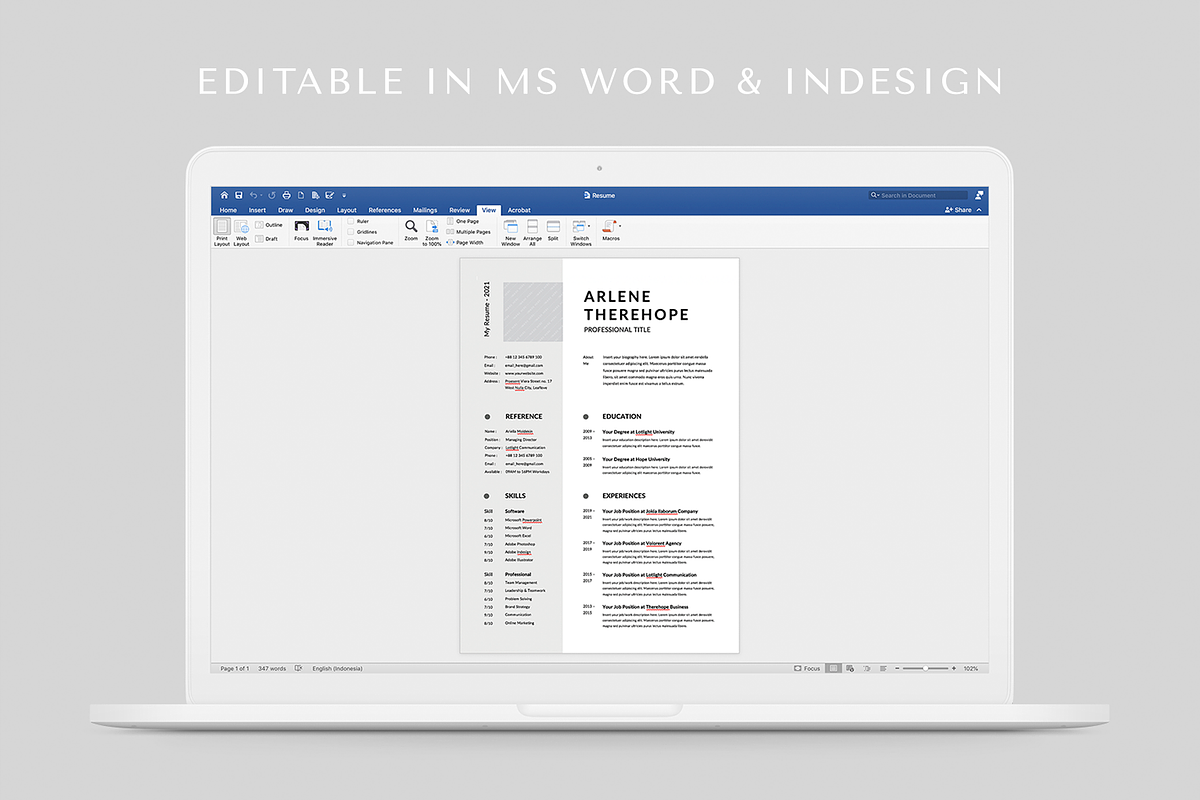The image size is (1200, 800).
Task: Click zoom in plus button
Action: pyautogui.click(x=954, y=668)
